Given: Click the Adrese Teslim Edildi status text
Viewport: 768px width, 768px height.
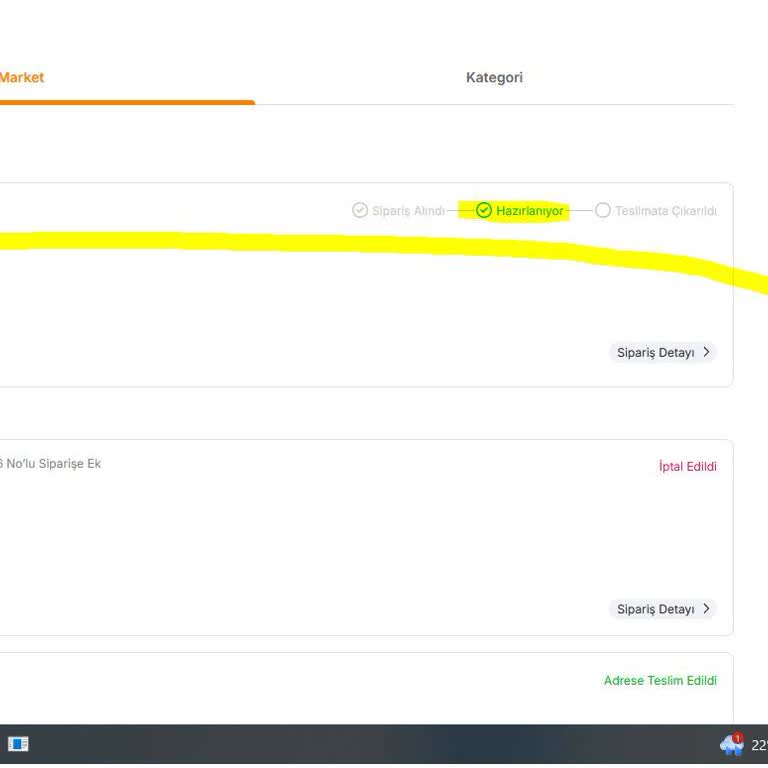Looking at the screenshot, I should click(x=660, y=680).
